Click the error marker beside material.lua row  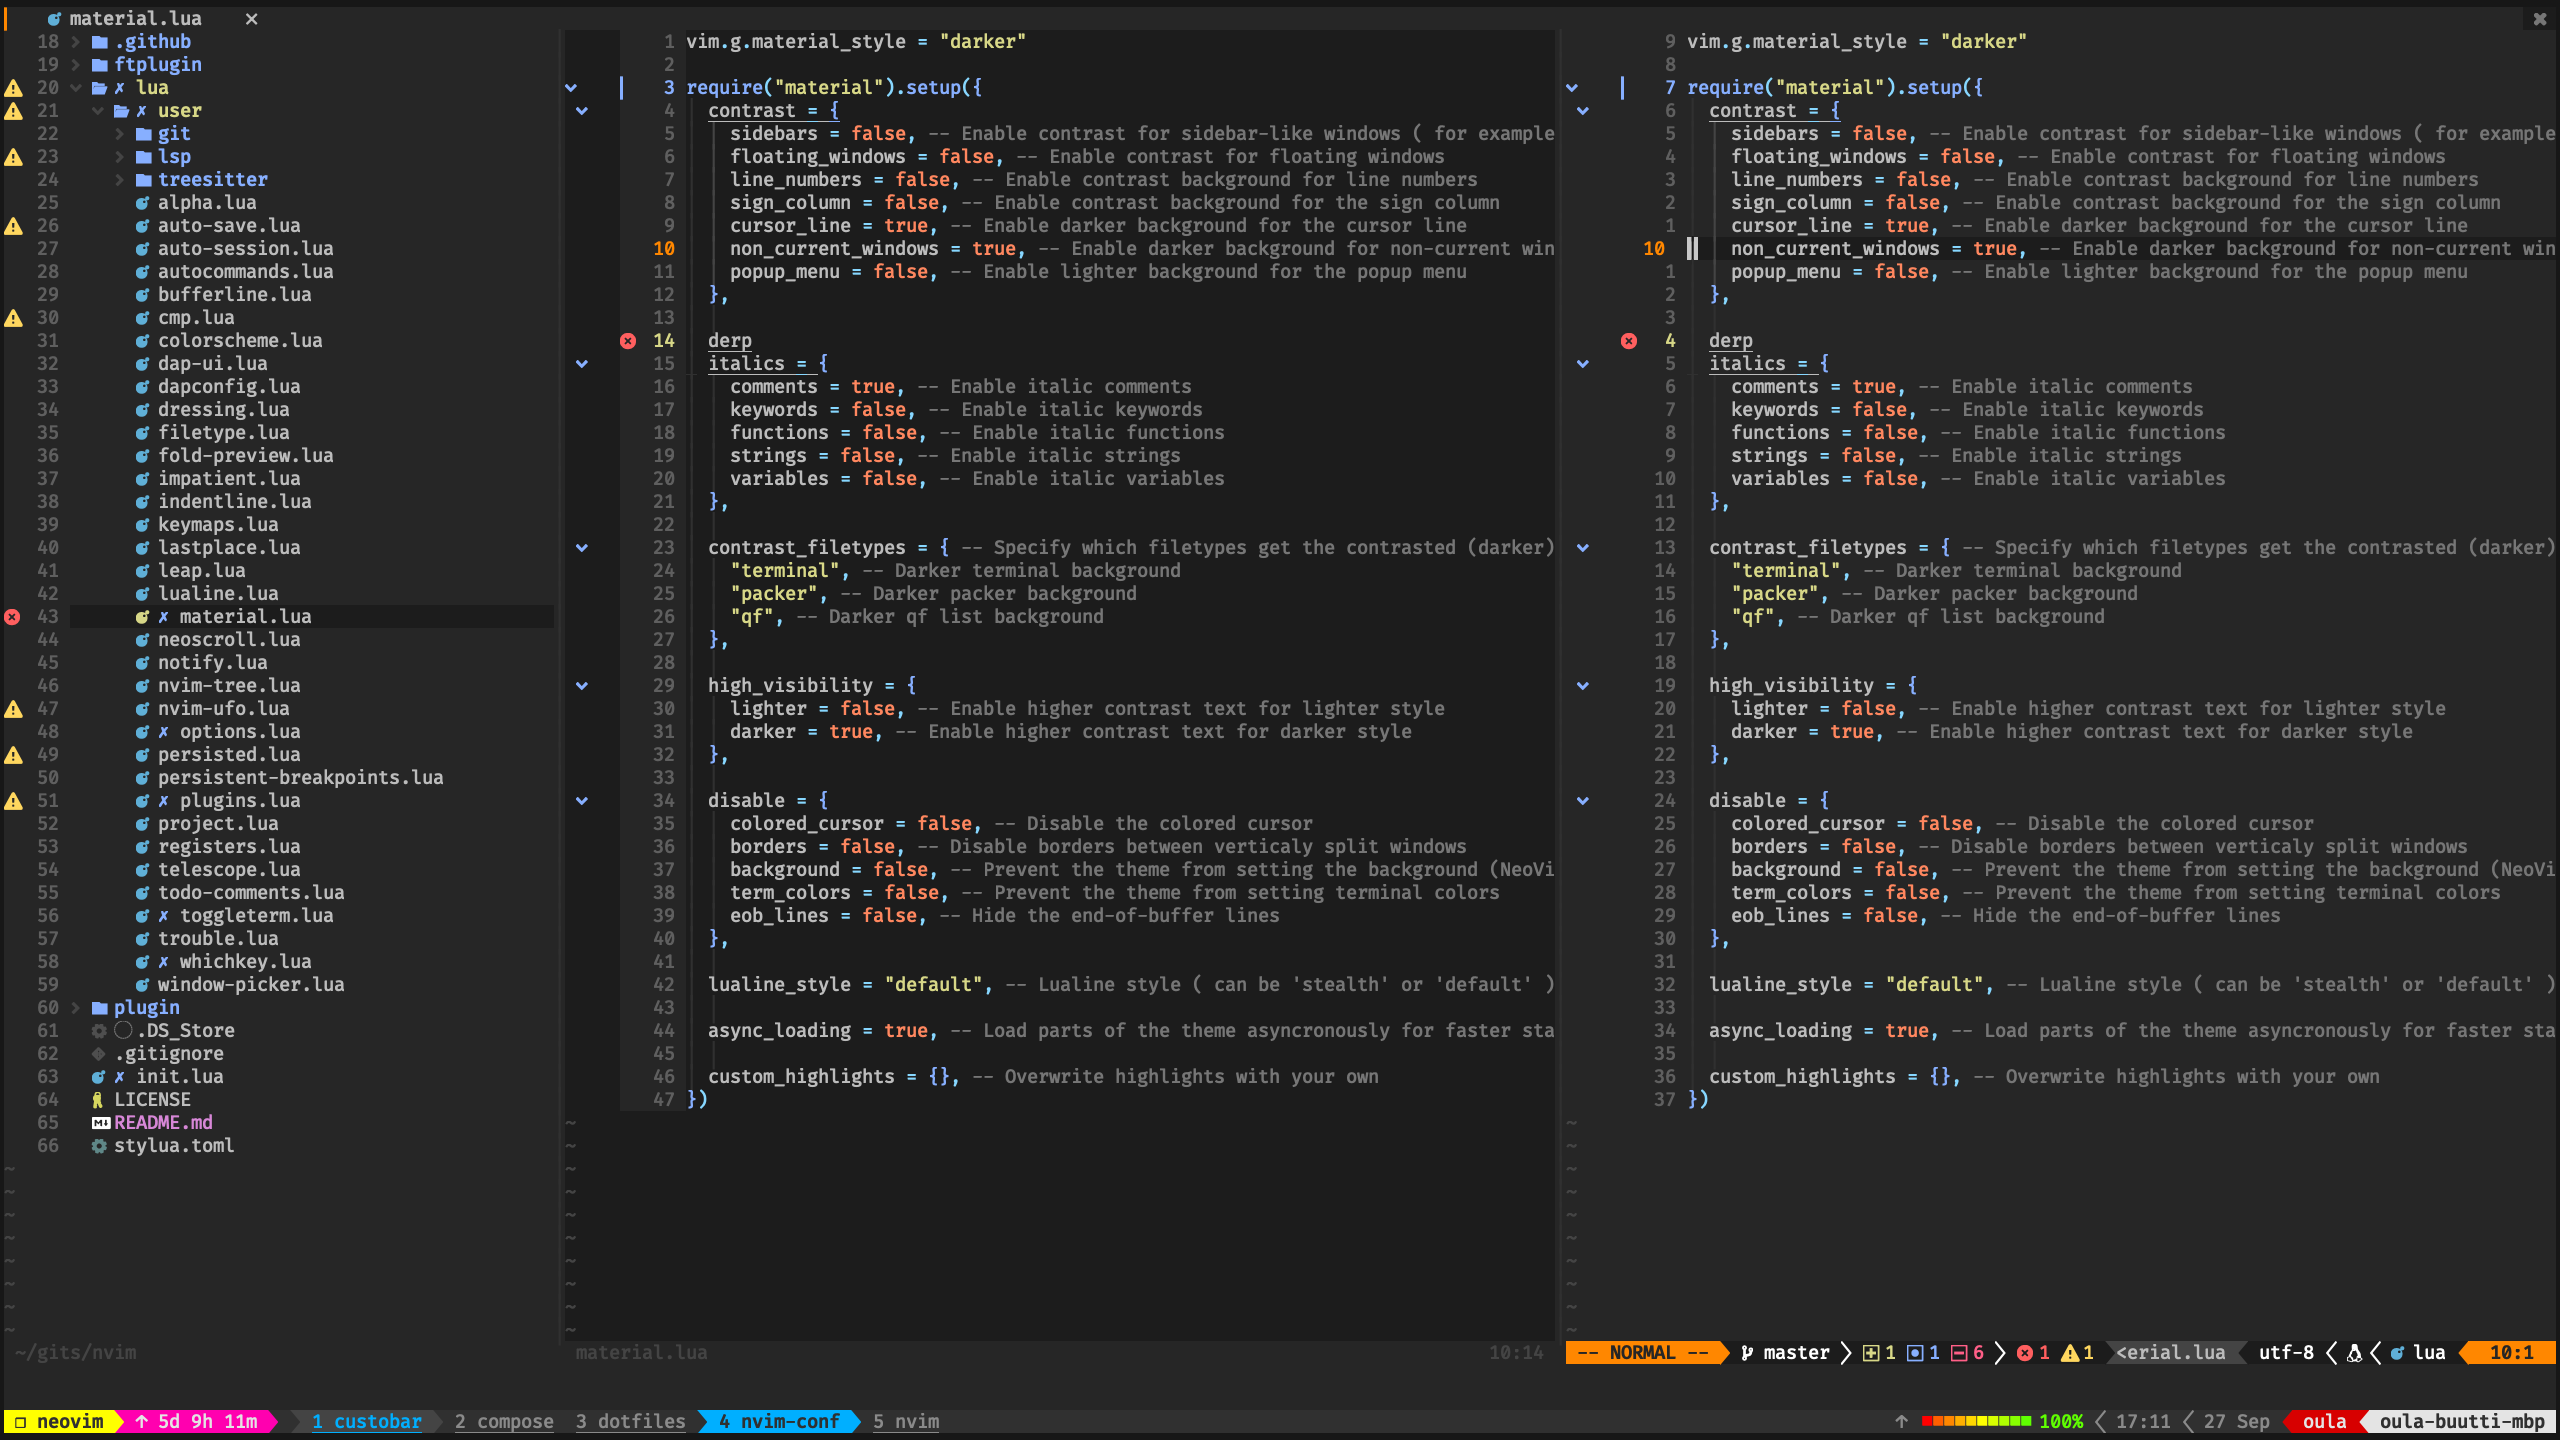(12, 617)
